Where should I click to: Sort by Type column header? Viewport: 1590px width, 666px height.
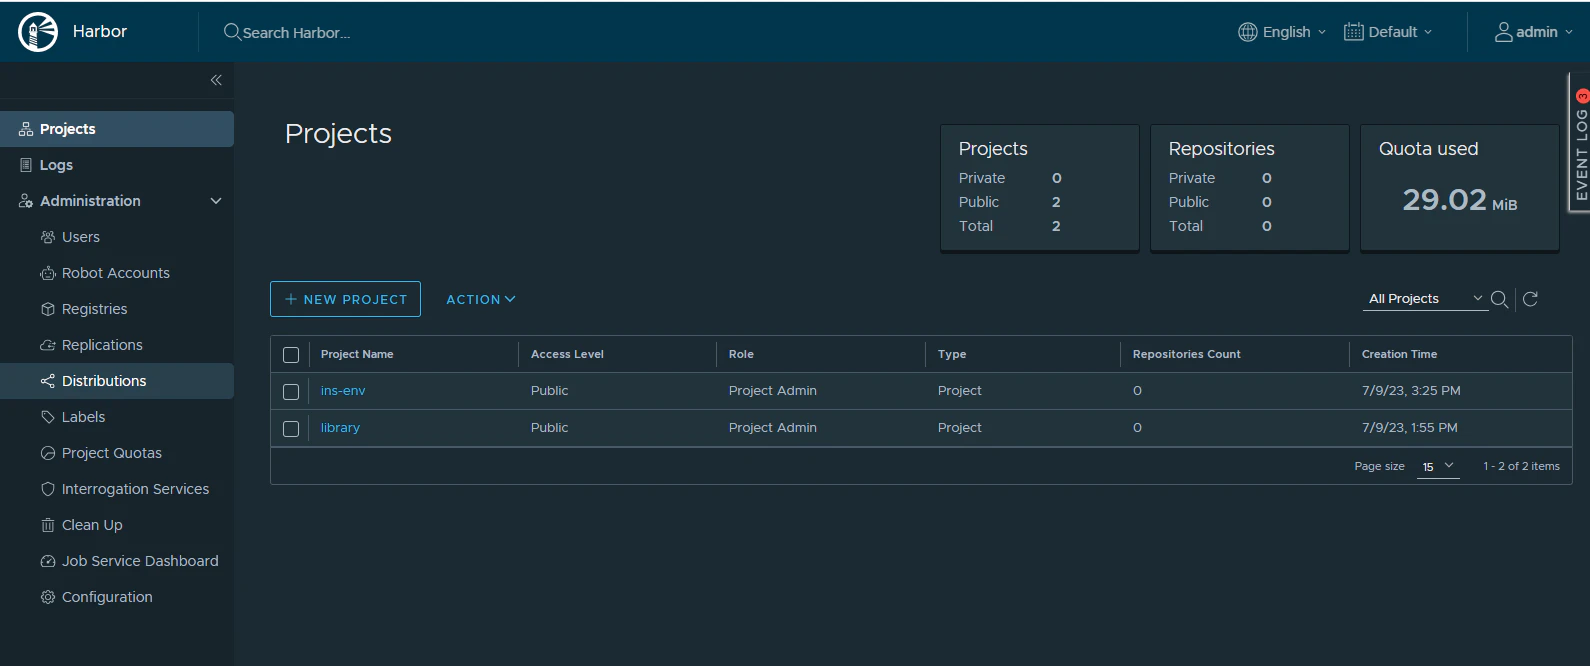pos(952,354)
